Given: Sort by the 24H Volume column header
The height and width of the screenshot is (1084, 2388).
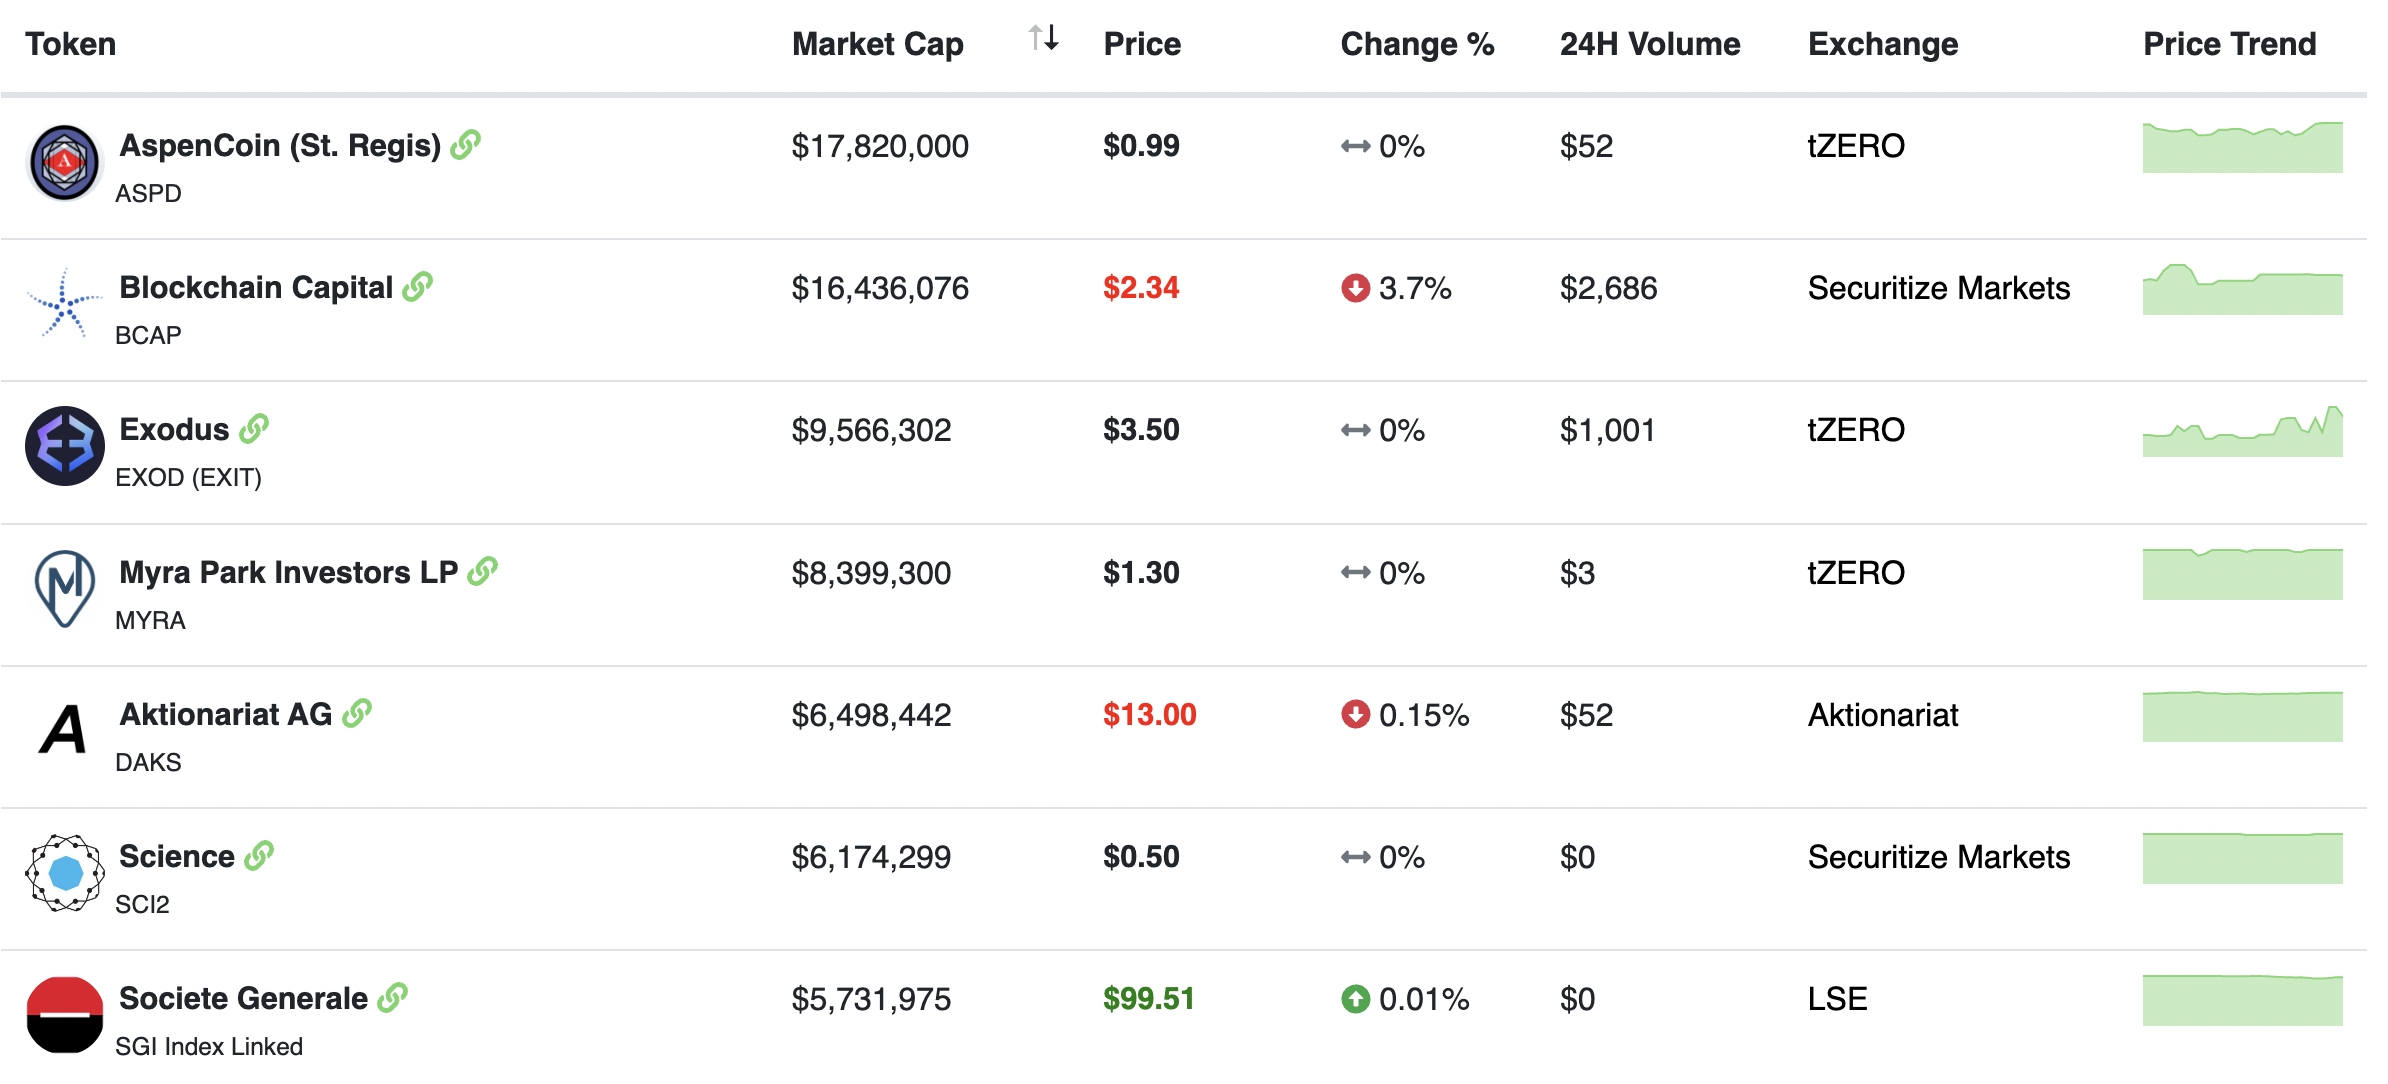Looking at the screenshot, I should coord(1650,44).
